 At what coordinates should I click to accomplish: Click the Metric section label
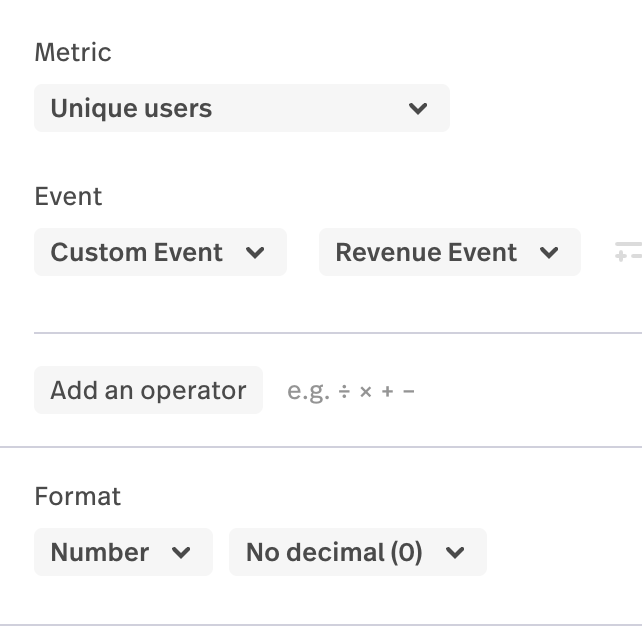click(73, 52)
